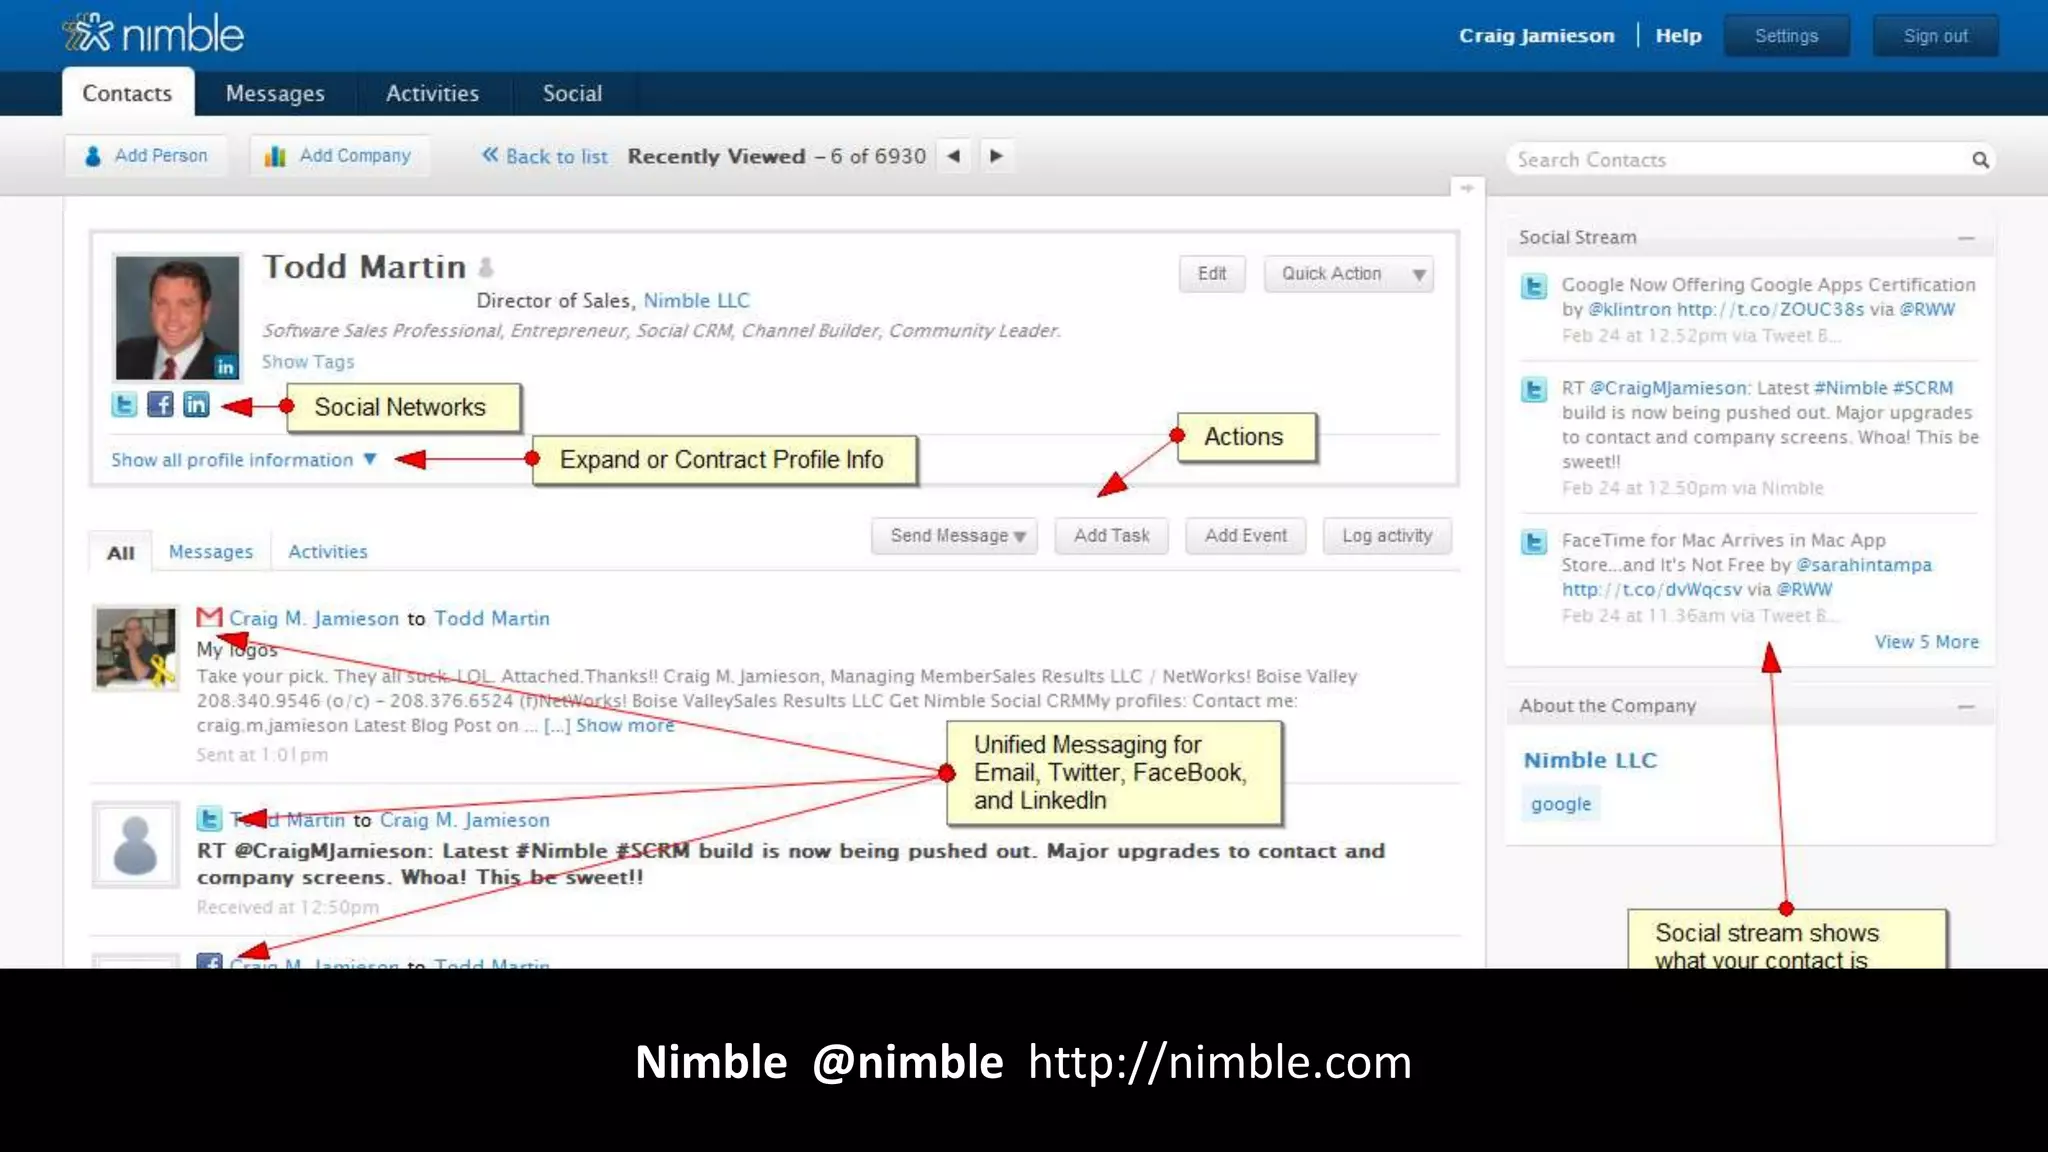Image resolution: width=2048 pixels, height=1152 pixels.
Task: Expand Show Tags under the profile
Action: (x=308, y=362)
